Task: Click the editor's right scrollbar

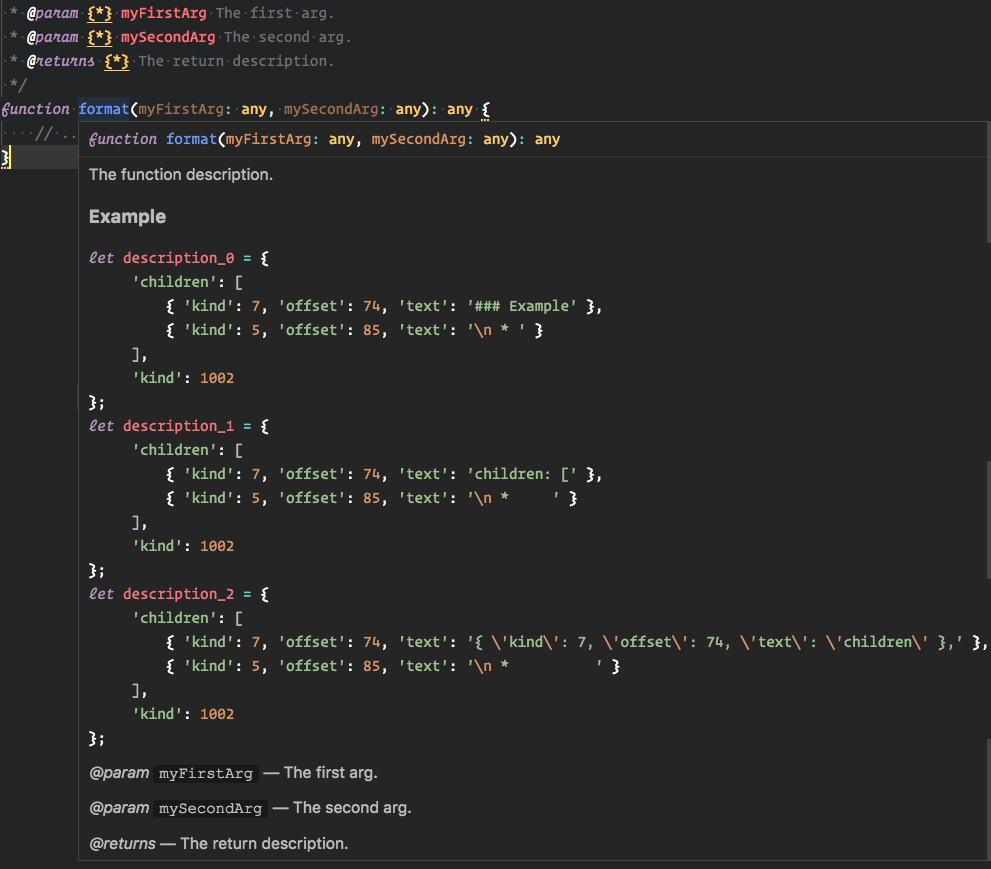Action: pyautogui.click(x=987, y=60)
